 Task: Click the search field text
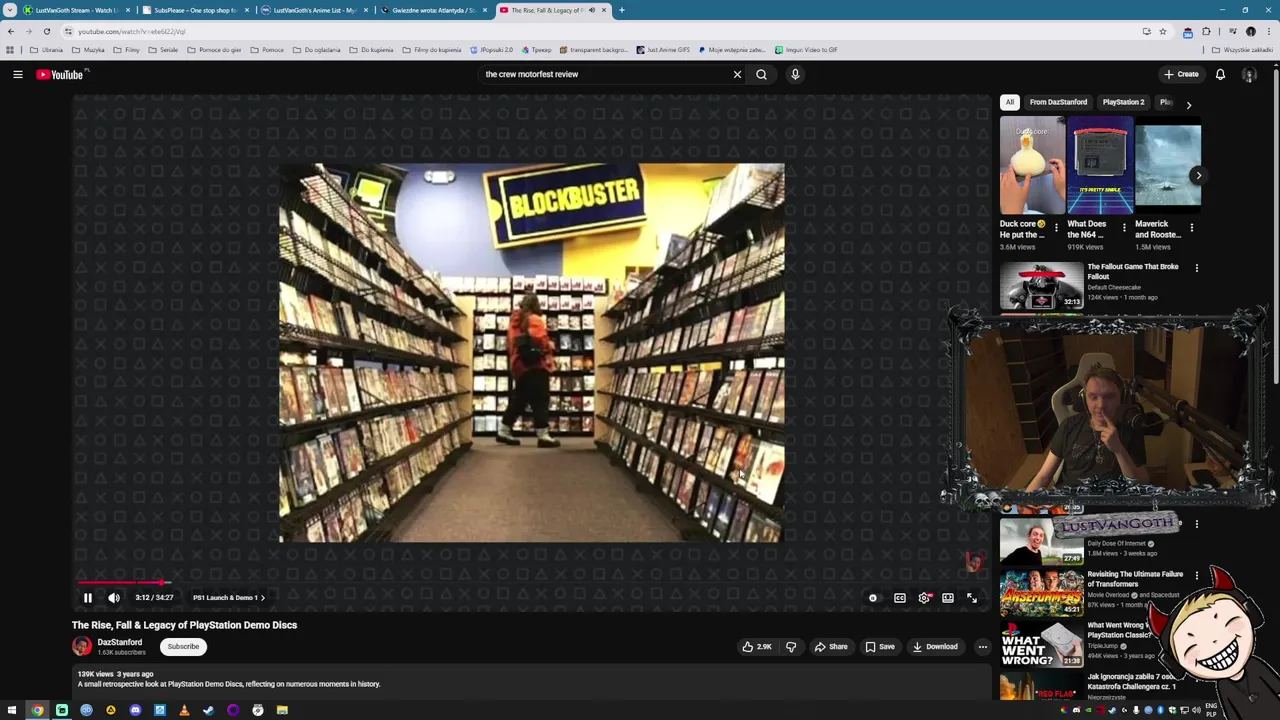pos(532,74)
